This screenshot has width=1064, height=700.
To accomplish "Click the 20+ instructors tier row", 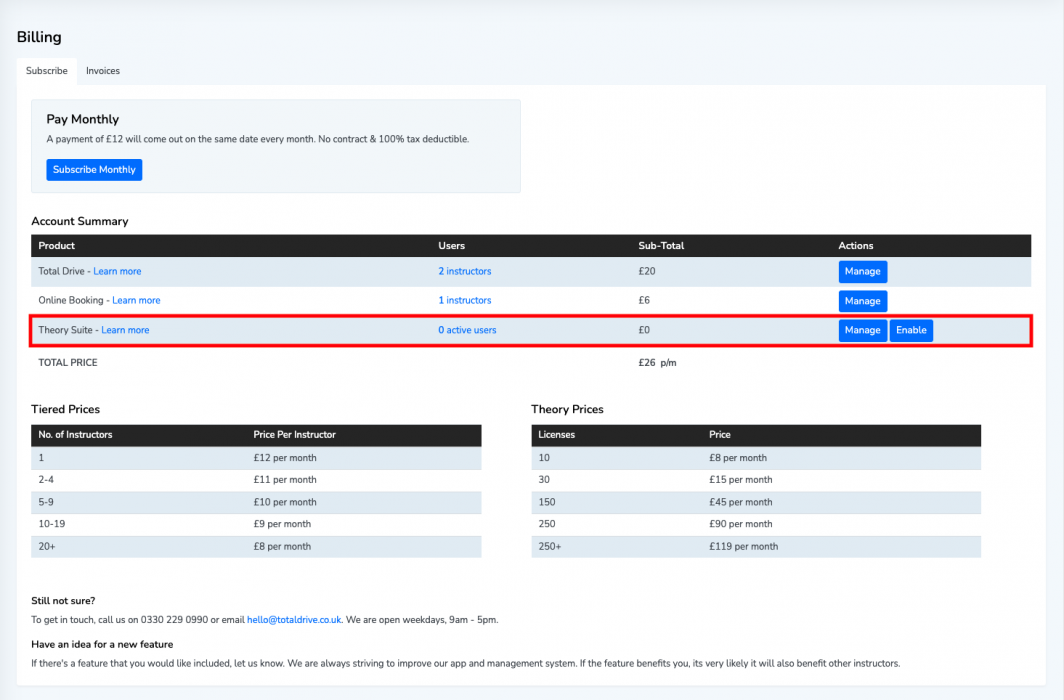I will (x=255, y=546).
